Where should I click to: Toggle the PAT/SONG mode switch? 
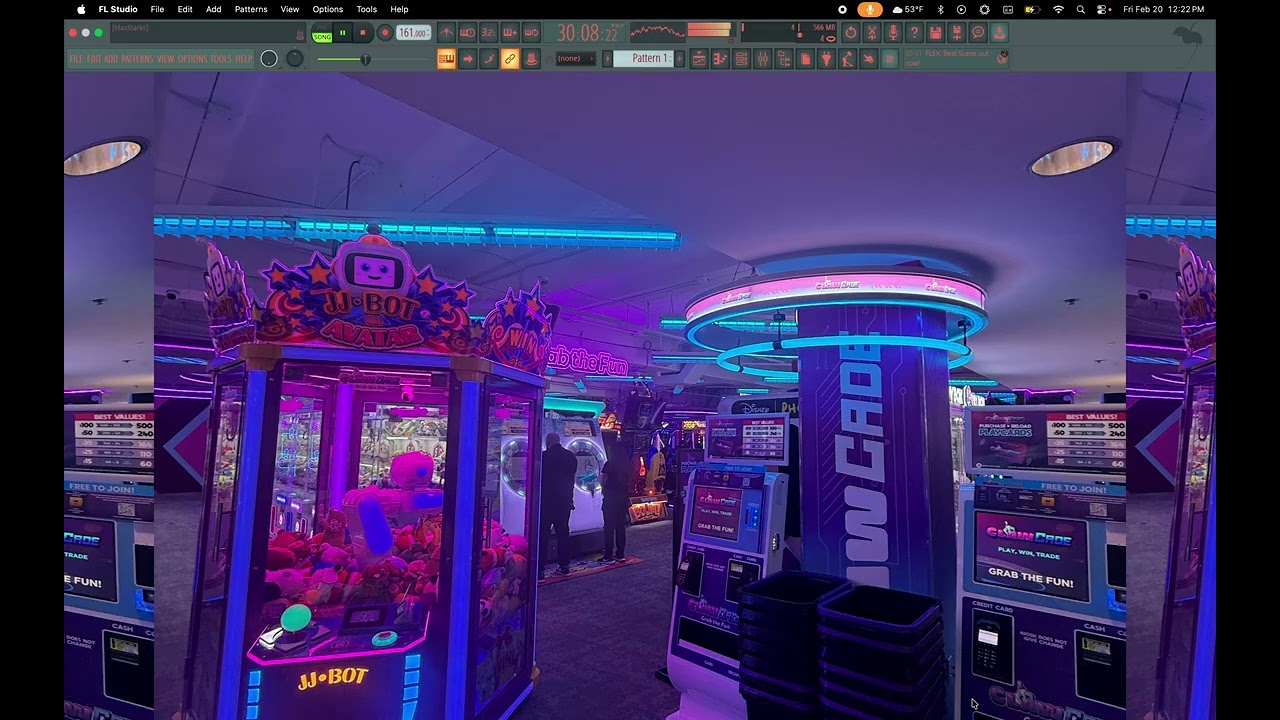(322, 33)
